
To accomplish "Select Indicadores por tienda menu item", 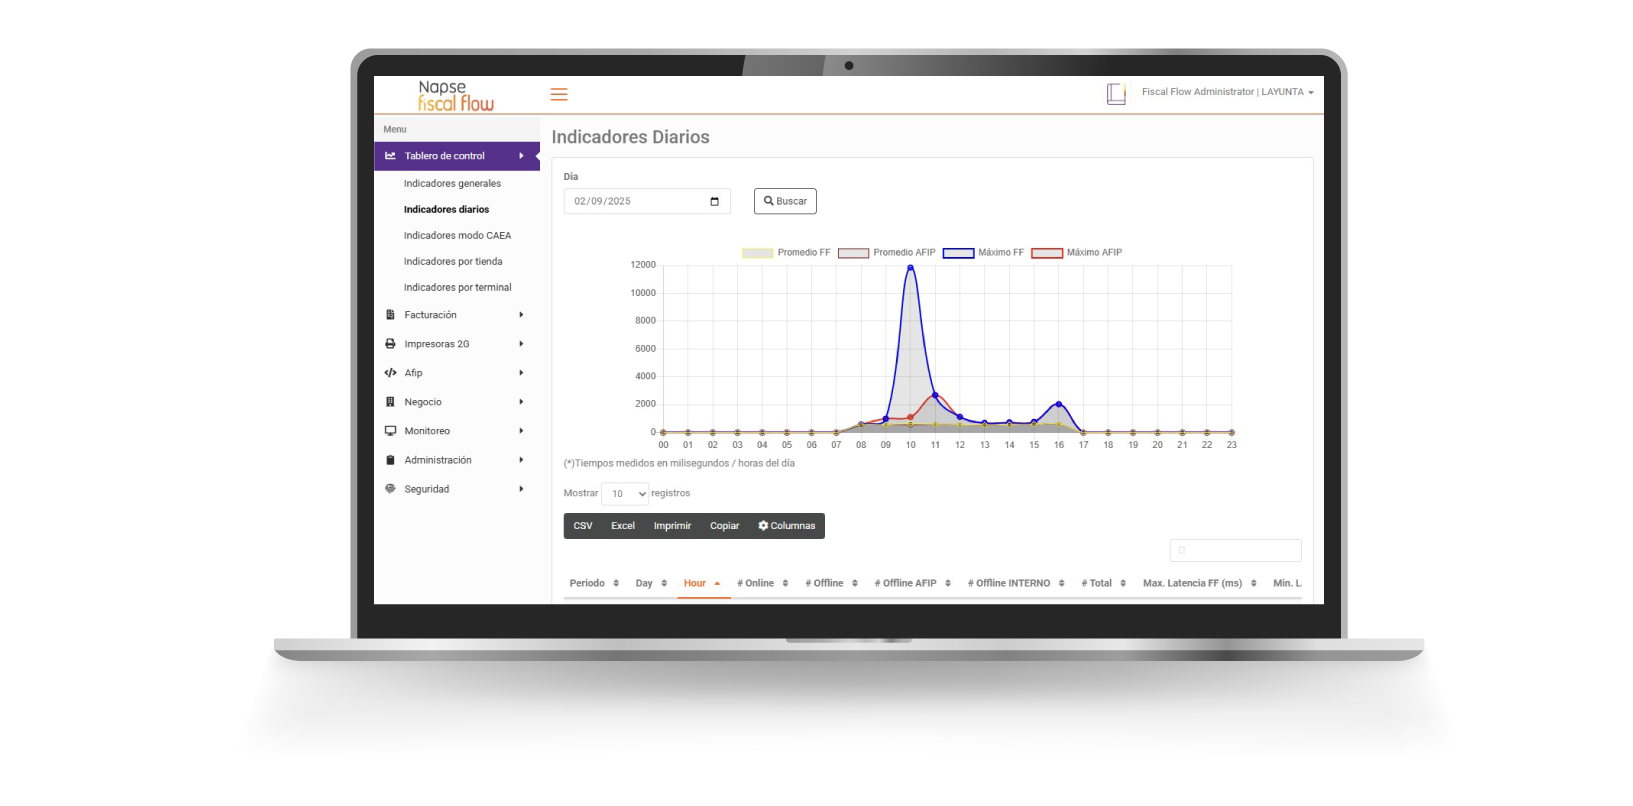I will (453, 262).
